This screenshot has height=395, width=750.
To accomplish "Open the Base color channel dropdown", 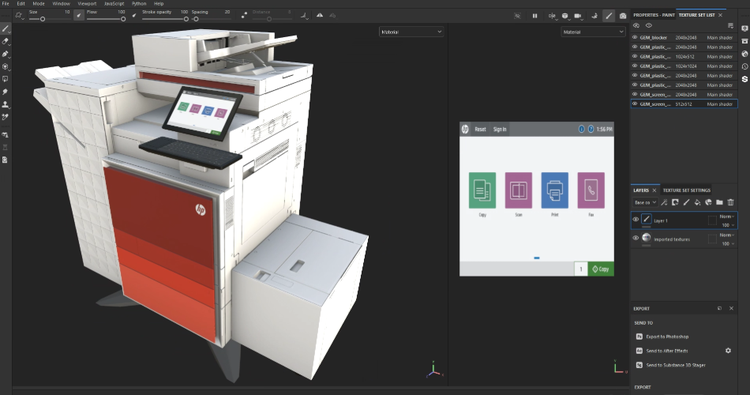I will click(x=645, y=202).
